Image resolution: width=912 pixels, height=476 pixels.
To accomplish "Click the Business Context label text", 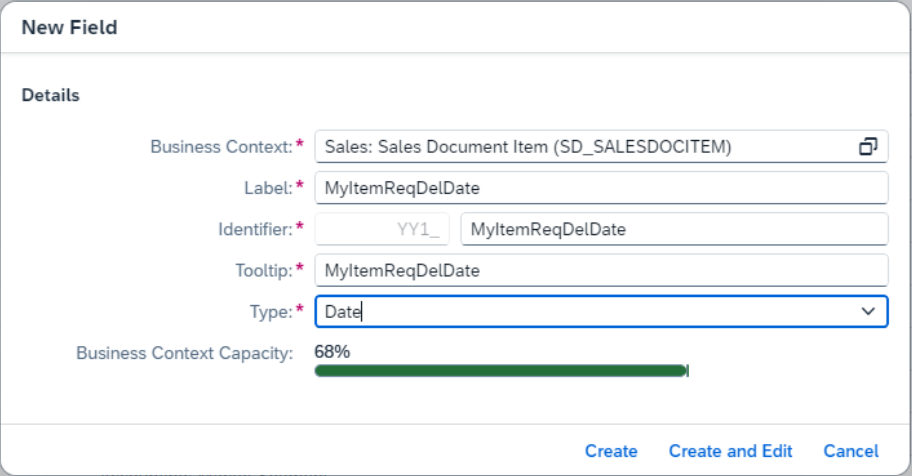I will [x=222, y=147].
